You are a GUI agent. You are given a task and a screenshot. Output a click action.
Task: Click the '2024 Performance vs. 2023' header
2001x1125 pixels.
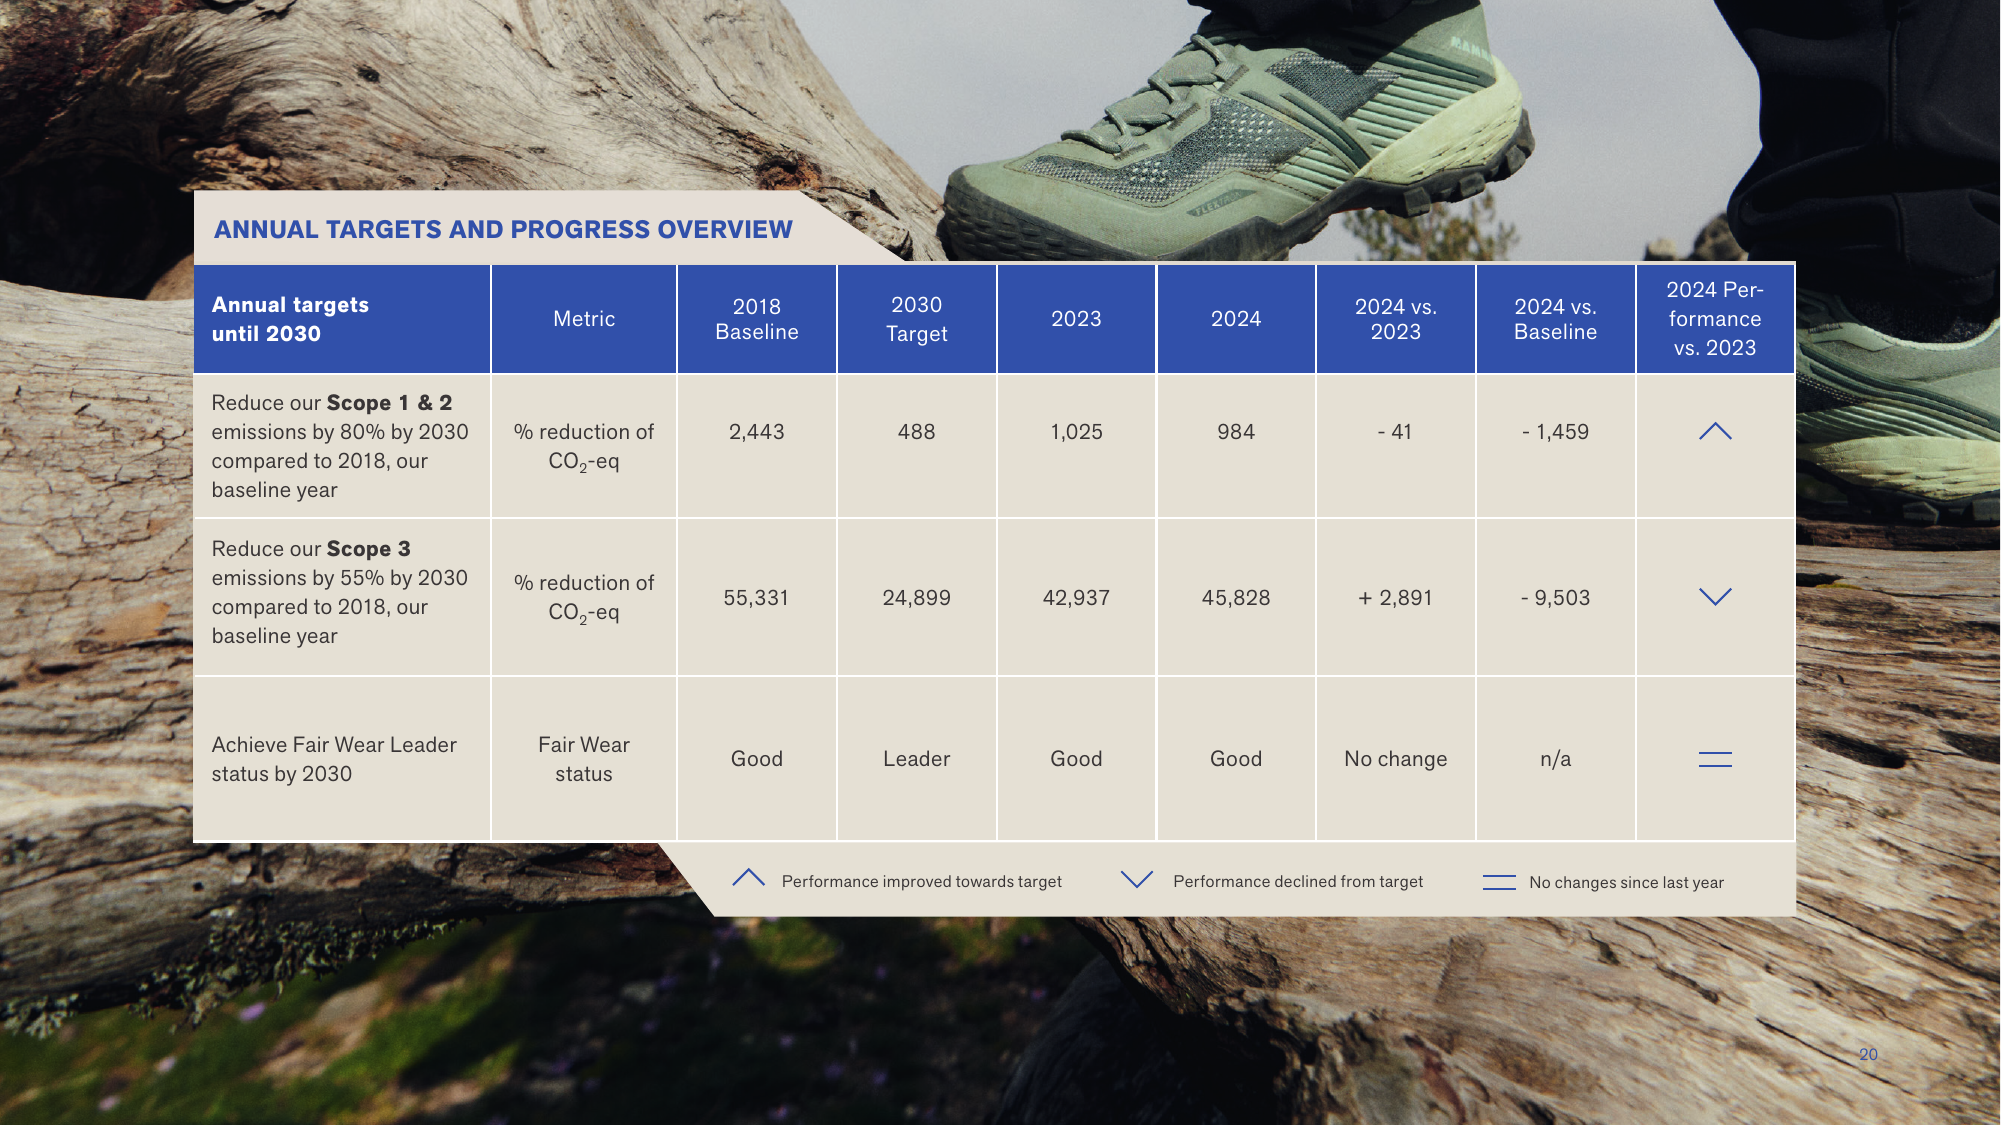coord(1715,319)
